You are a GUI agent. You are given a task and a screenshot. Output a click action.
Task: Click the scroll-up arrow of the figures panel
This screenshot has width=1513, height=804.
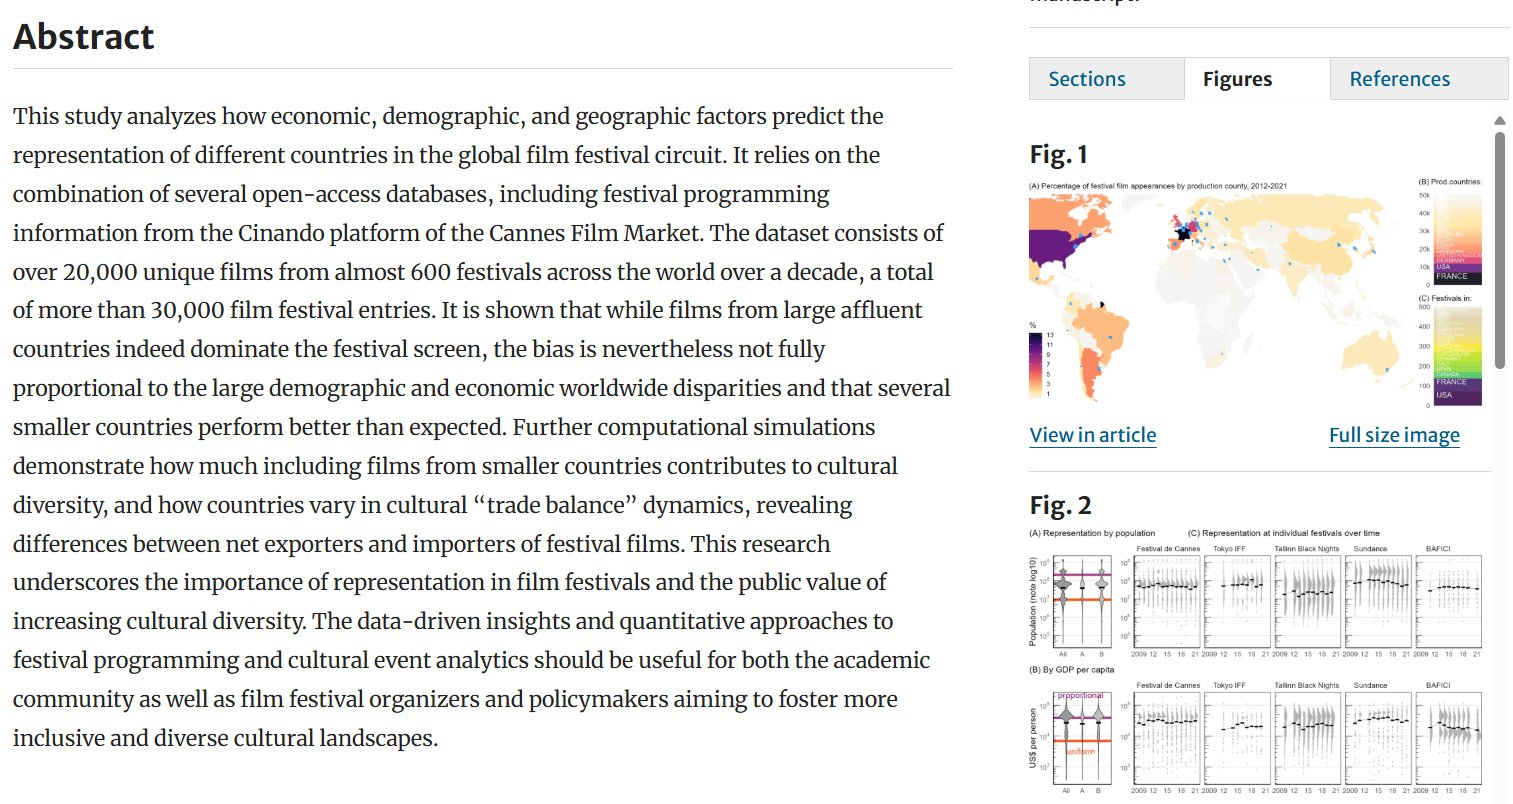coord(1499,121)
